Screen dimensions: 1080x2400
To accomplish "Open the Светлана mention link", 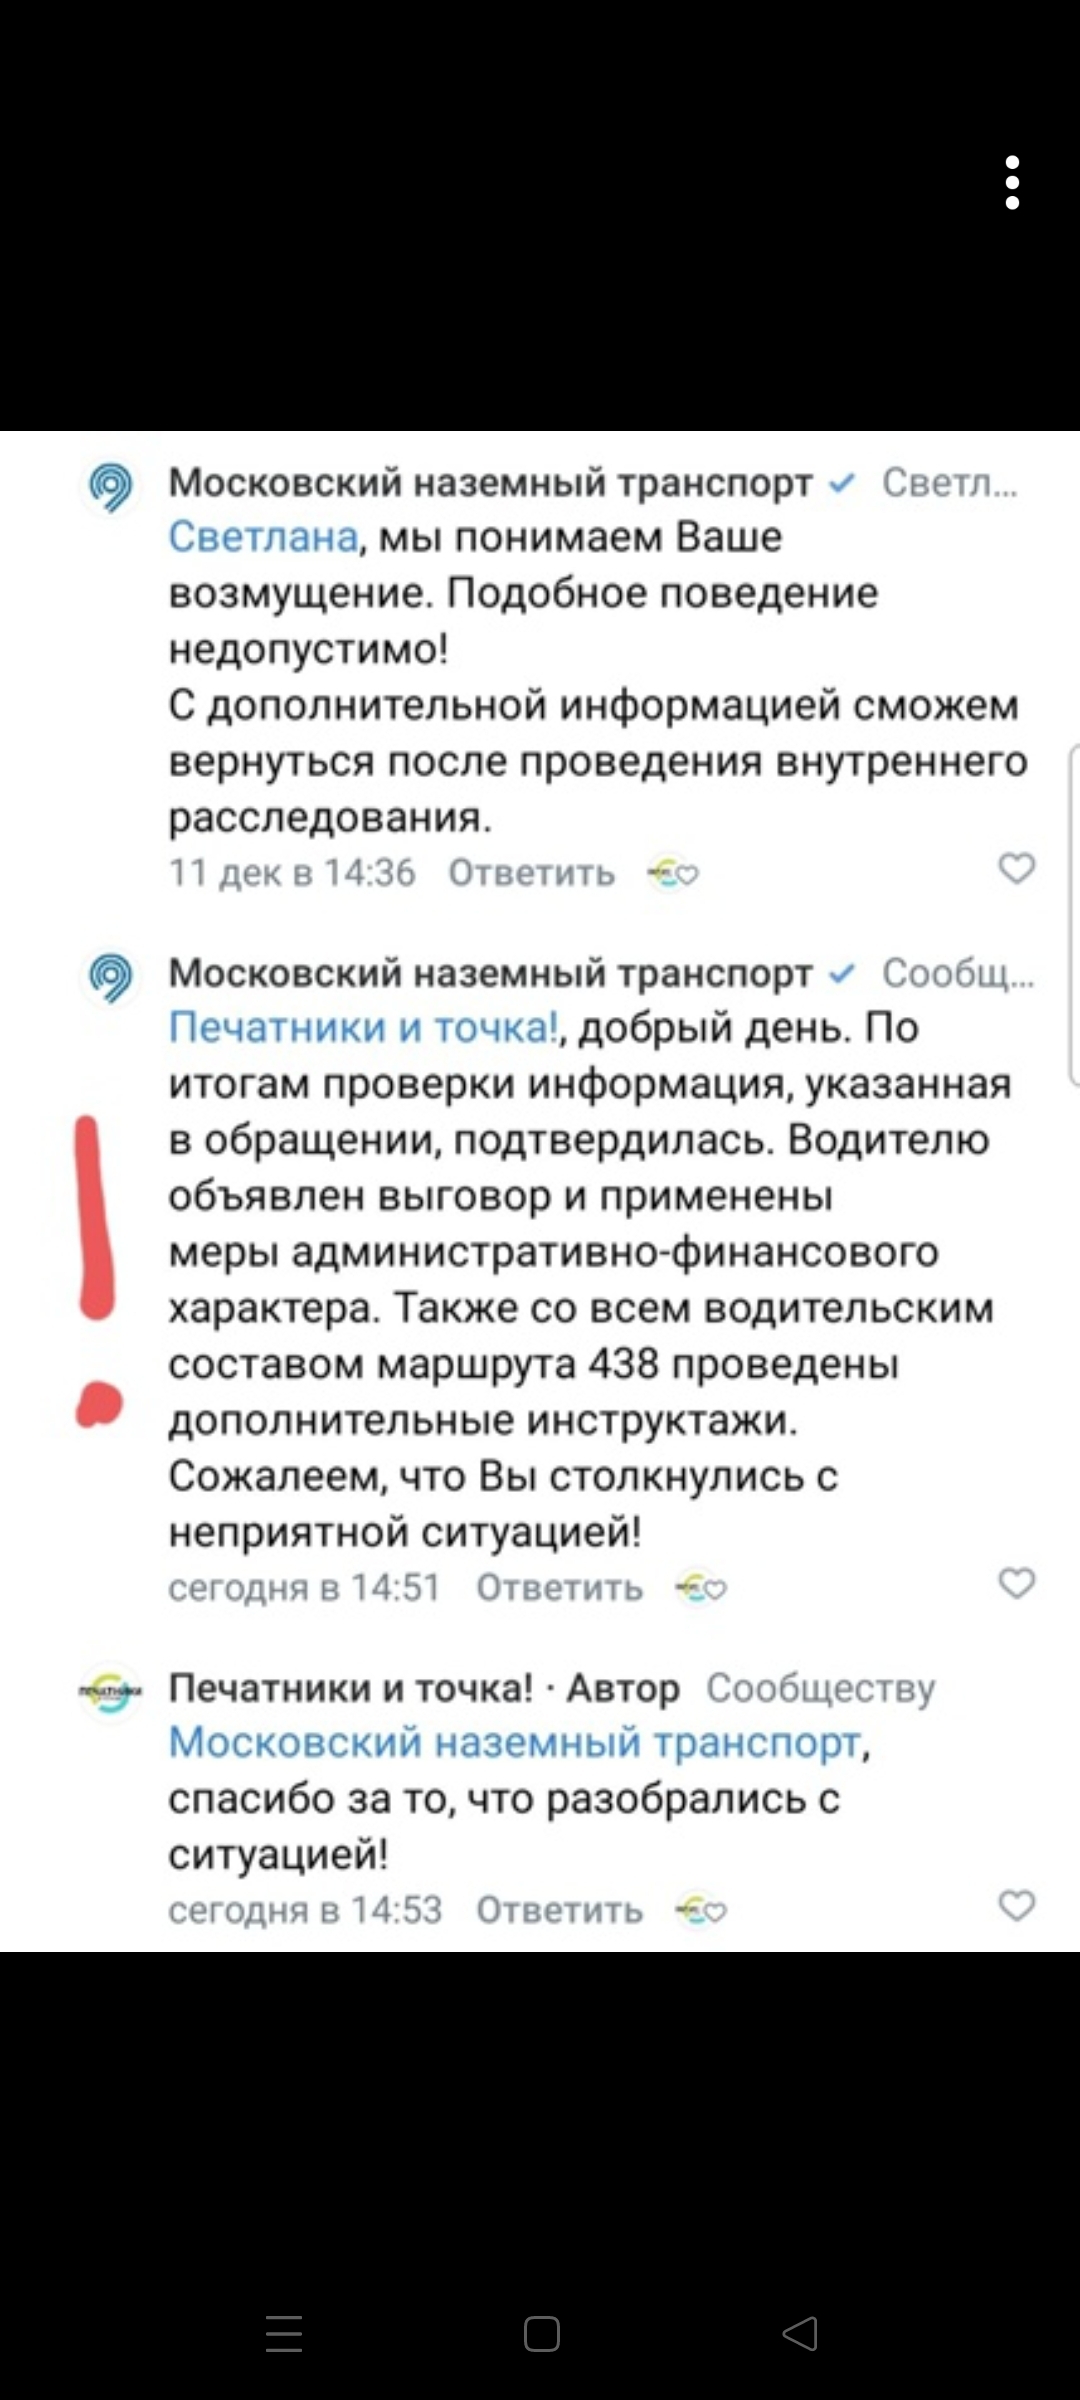I will (x=263, y=537).
